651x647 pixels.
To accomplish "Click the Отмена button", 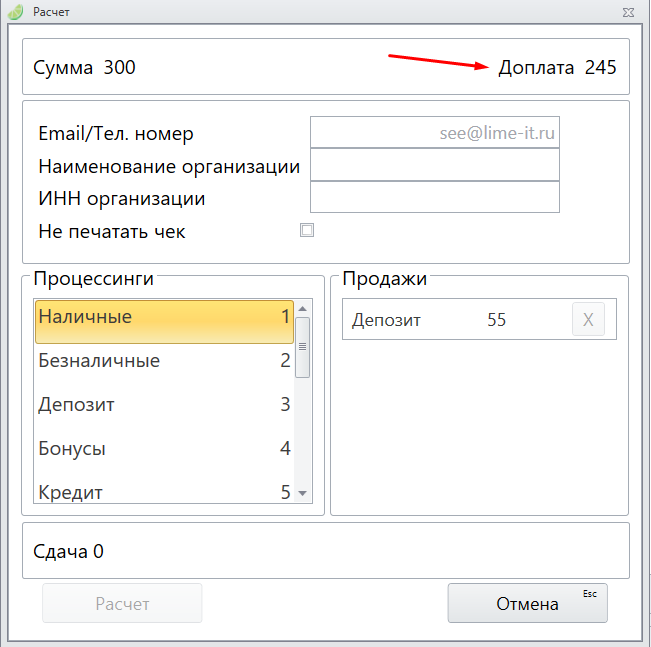I will 527,604.
